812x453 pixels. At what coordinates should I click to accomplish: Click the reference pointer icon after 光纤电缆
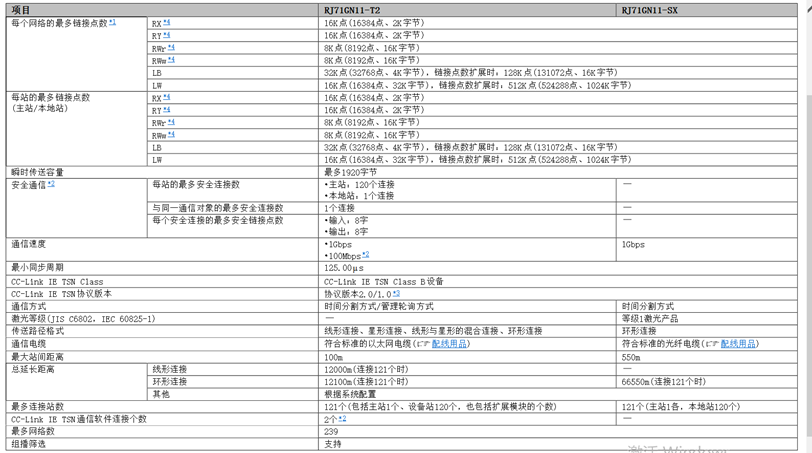[714, 343]
